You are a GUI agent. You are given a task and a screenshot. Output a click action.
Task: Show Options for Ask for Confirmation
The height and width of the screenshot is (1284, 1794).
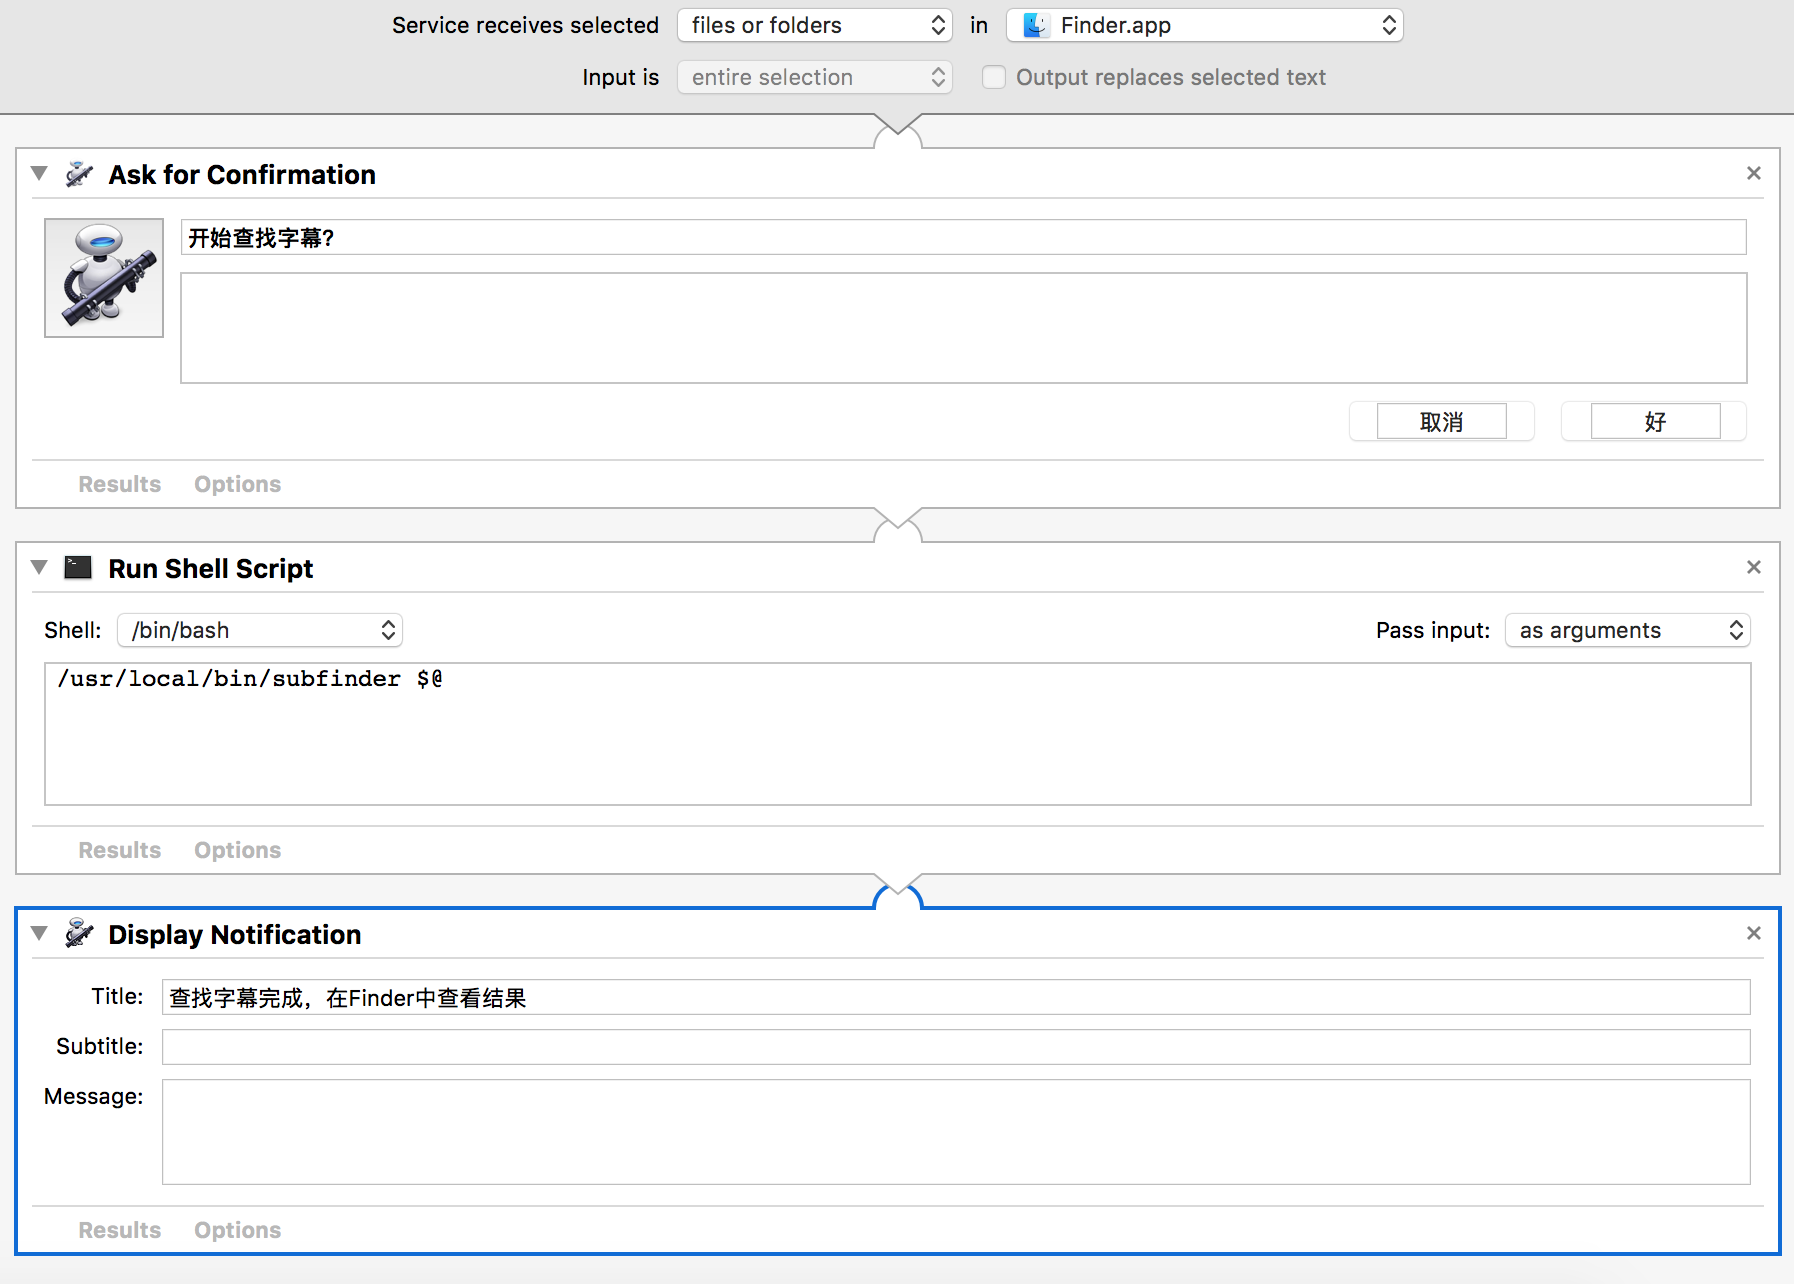pyautogui.click(x=238, y=484)
